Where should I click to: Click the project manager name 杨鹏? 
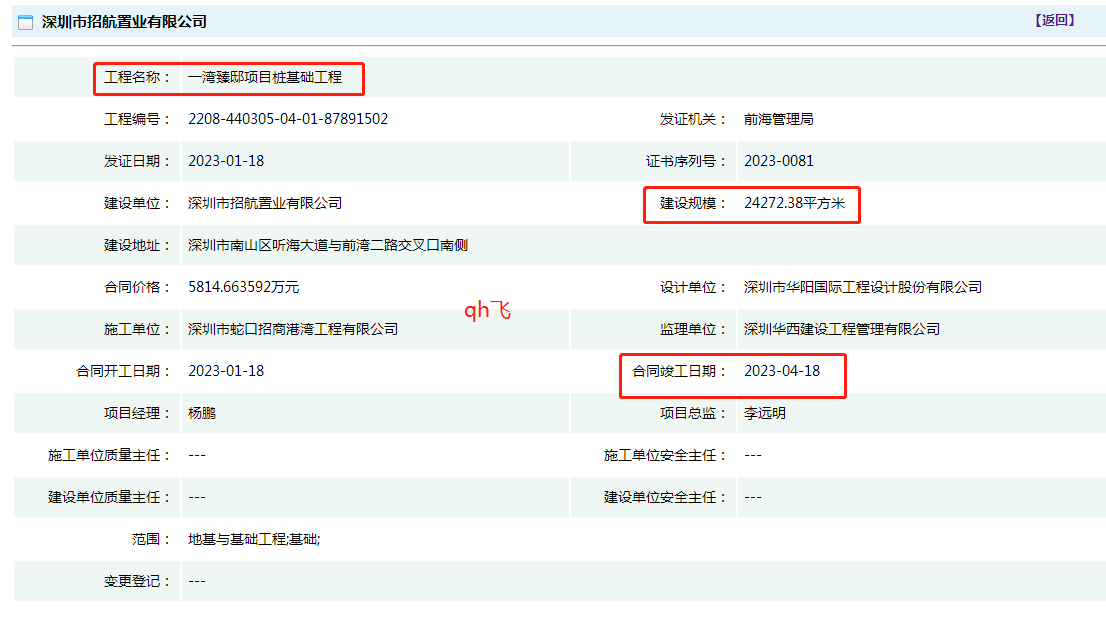tap(202, 413)
